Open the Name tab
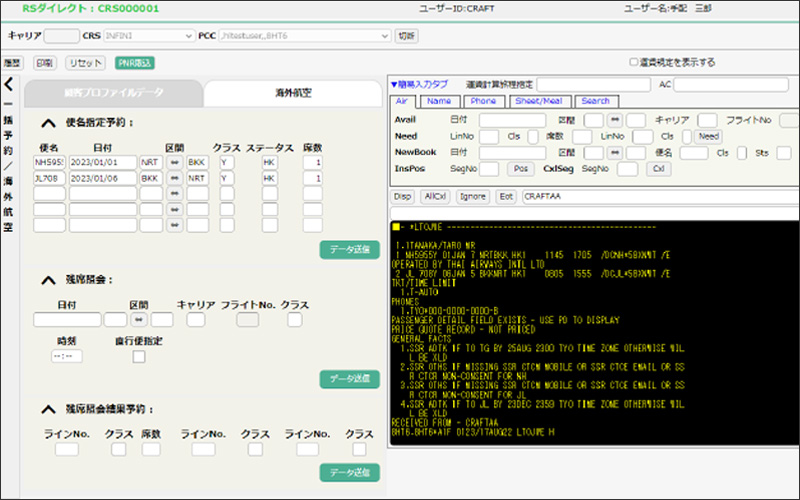Screen dimensions: 800x500 (x=439, y=101)
